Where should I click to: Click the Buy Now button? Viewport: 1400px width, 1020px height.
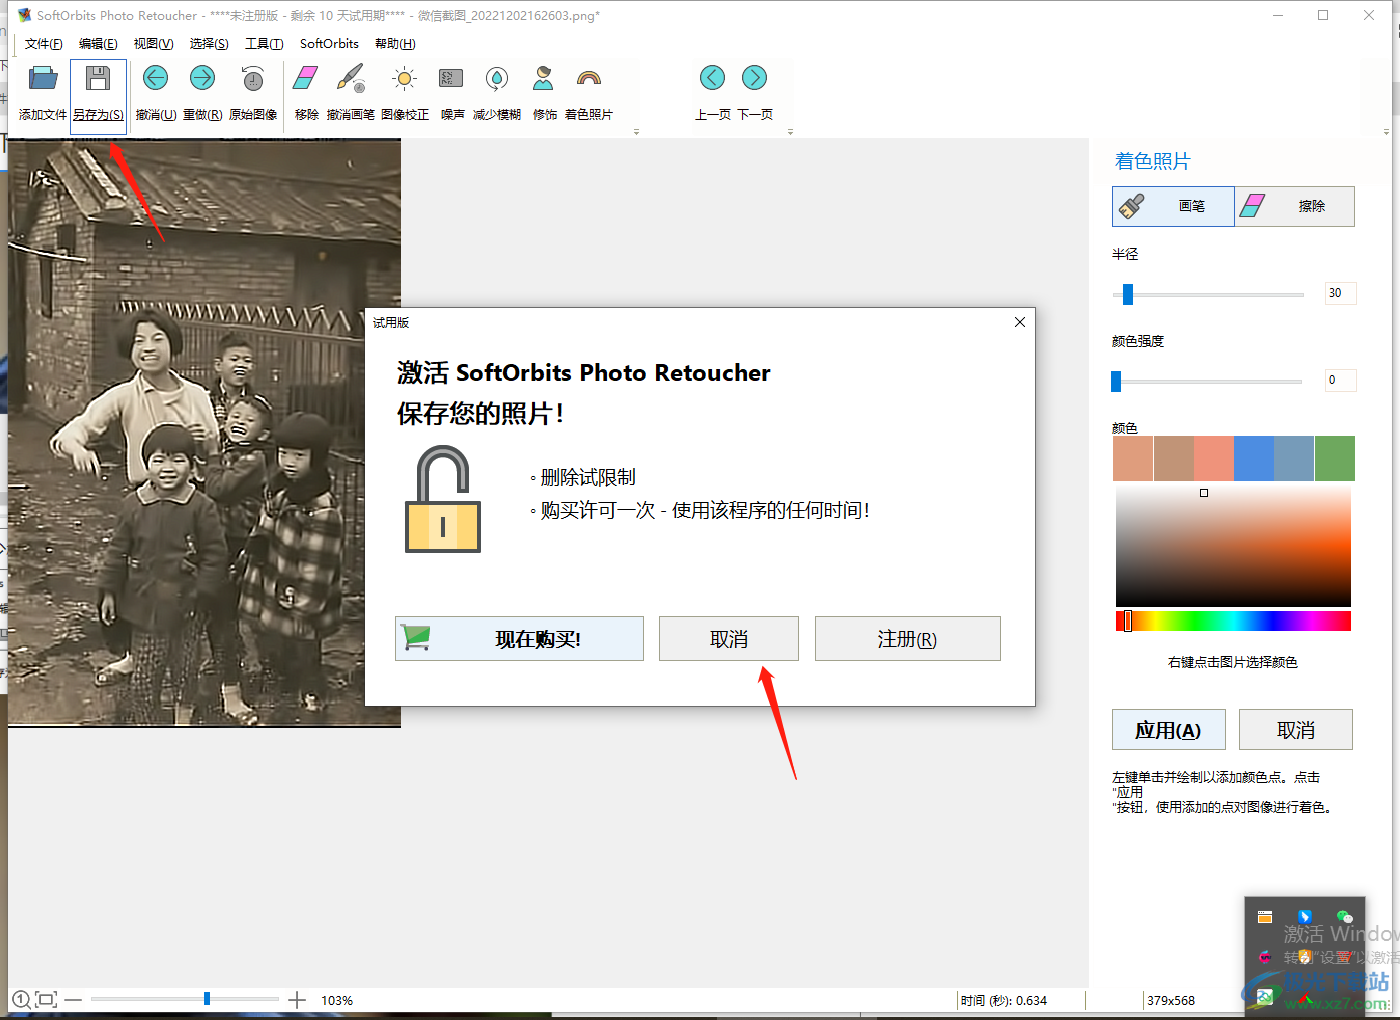(519, 638)
